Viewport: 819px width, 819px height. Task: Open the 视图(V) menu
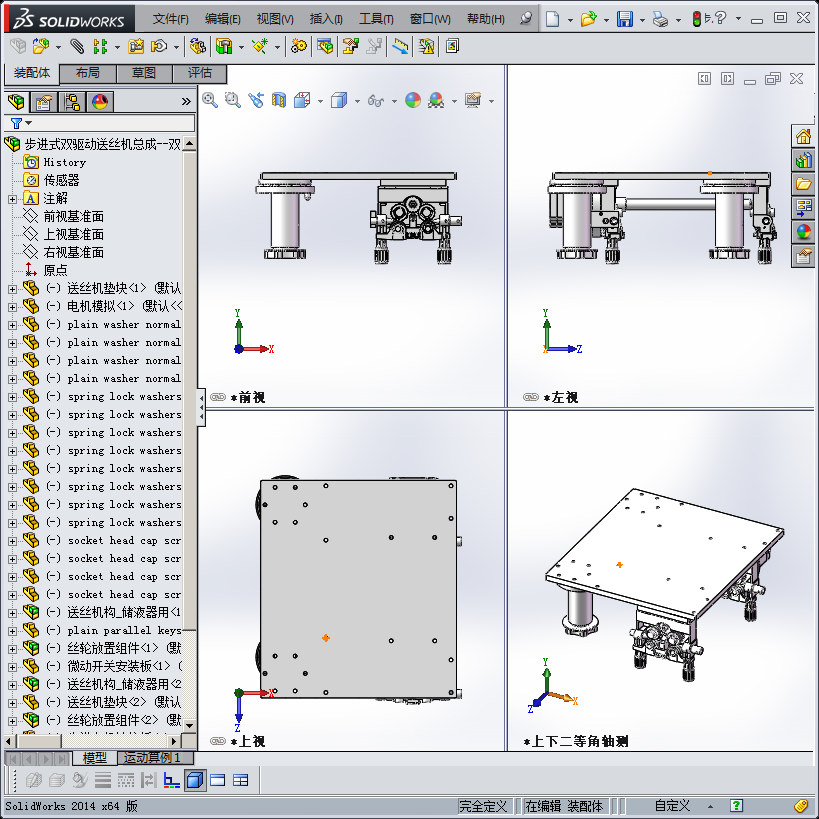(275, 19)
